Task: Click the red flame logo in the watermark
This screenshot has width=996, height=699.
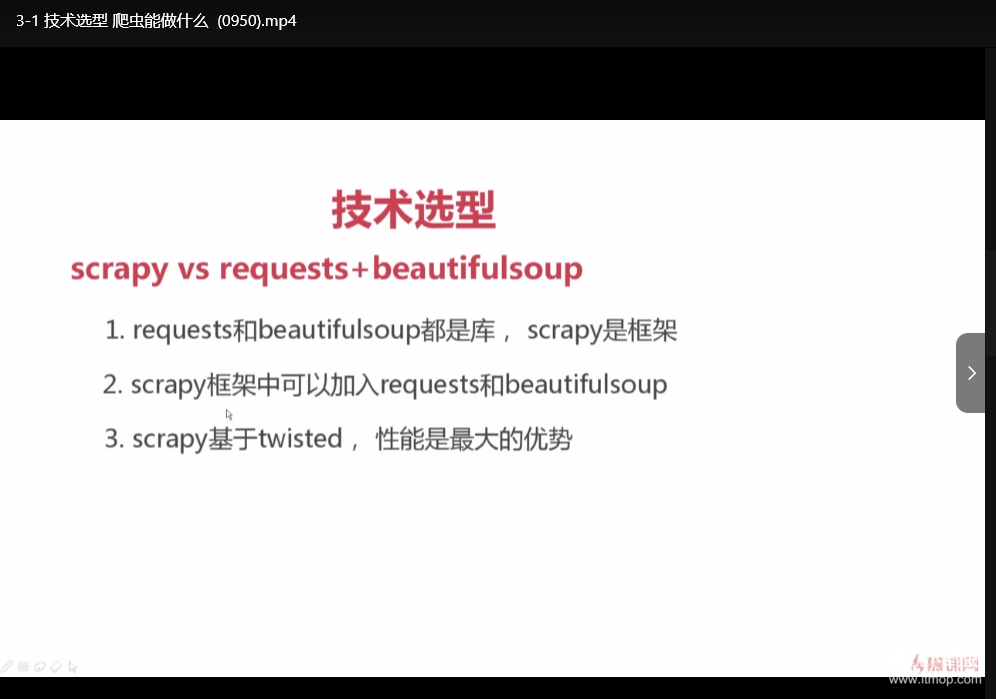Action: (918, 662)
